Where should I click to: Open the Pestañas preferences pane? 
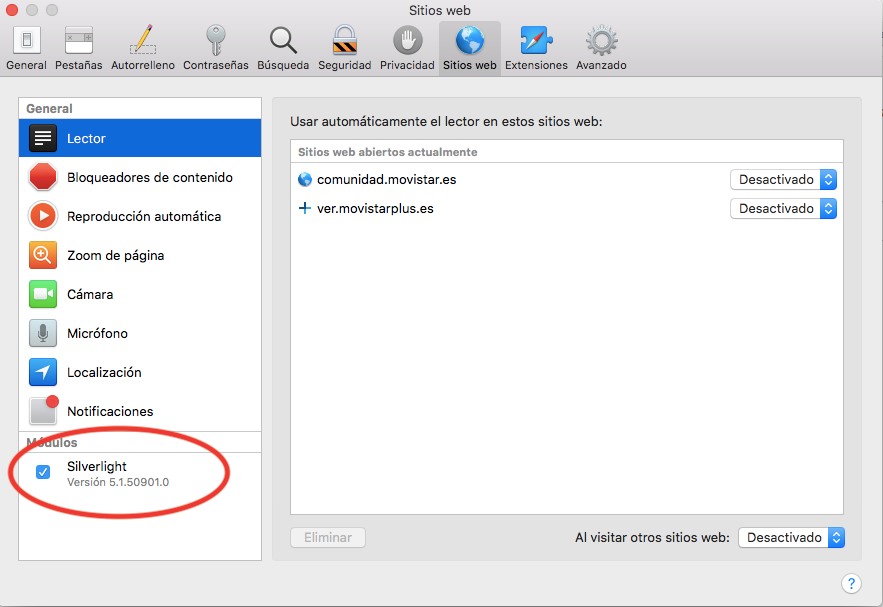78,48
